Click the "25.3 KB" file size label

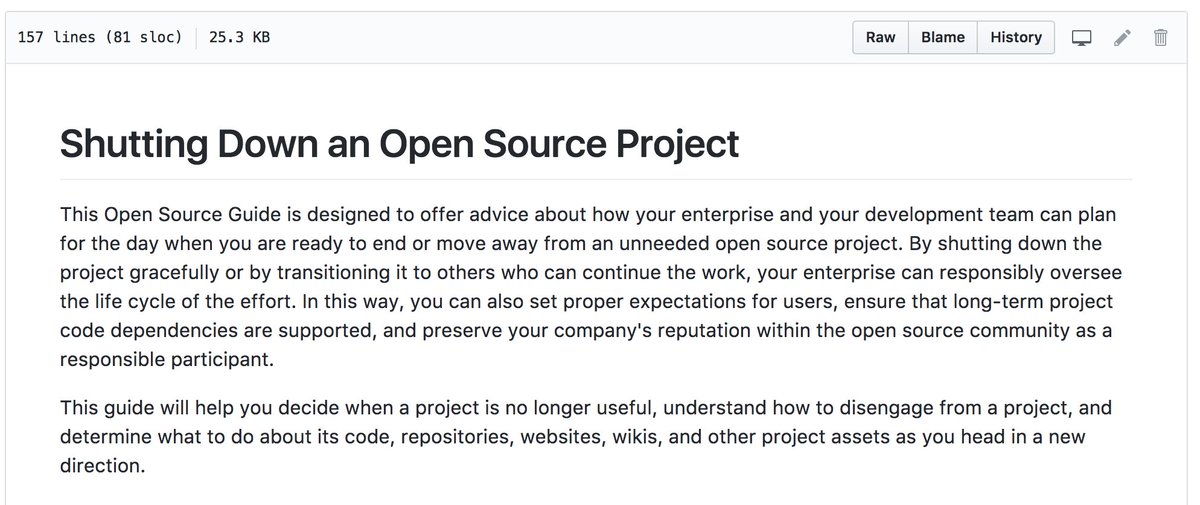(239, 37)
